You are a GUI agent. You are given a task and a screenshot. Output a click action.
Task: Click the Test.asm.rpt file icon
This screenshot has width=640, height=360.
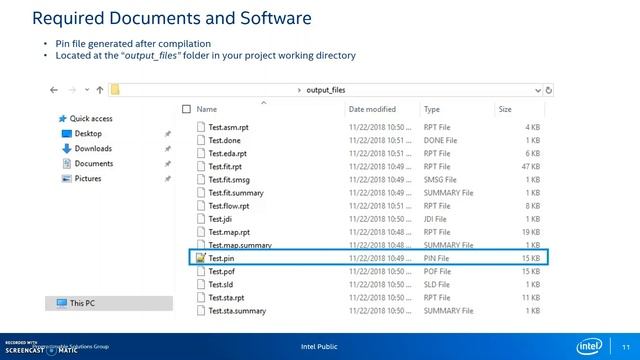[x=201, y=127]
